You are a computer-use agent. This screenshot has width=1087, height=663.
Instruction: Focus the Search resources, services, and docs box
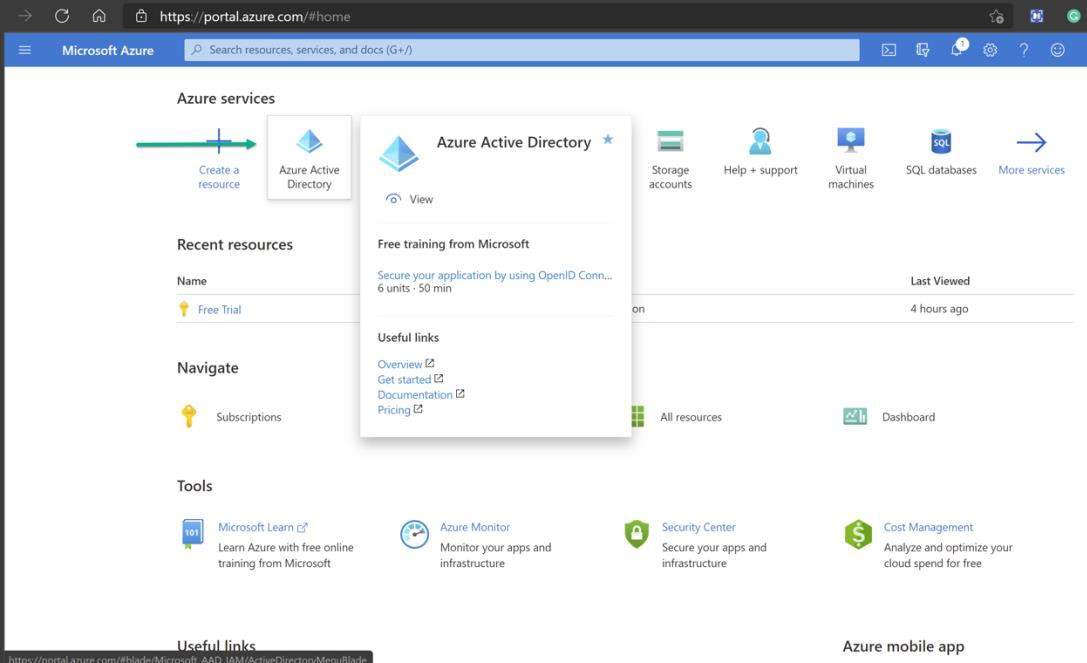coord(521,50)
